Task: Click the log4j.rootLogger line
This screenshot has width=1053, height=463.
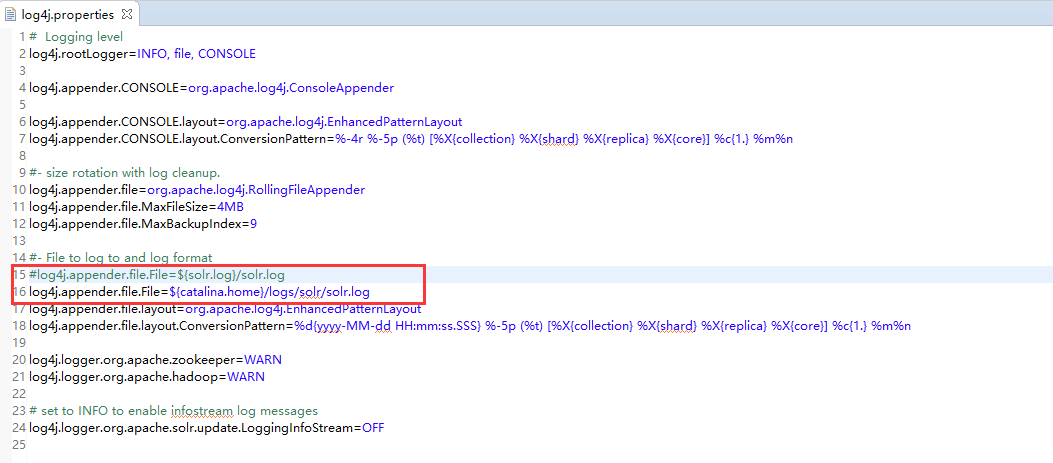Action: point(142,53)
